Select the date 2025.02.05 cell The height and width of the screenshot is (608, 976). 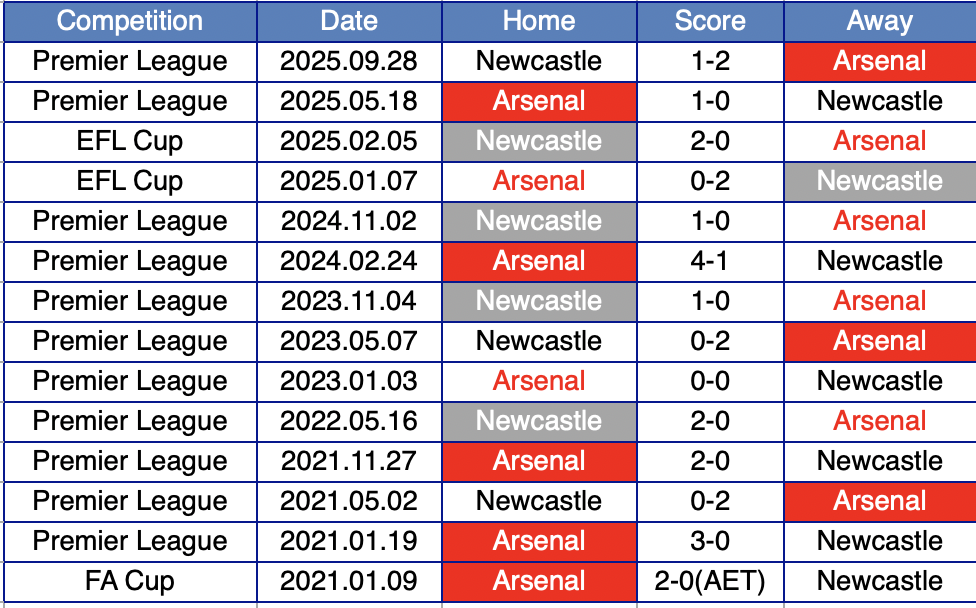349,141
